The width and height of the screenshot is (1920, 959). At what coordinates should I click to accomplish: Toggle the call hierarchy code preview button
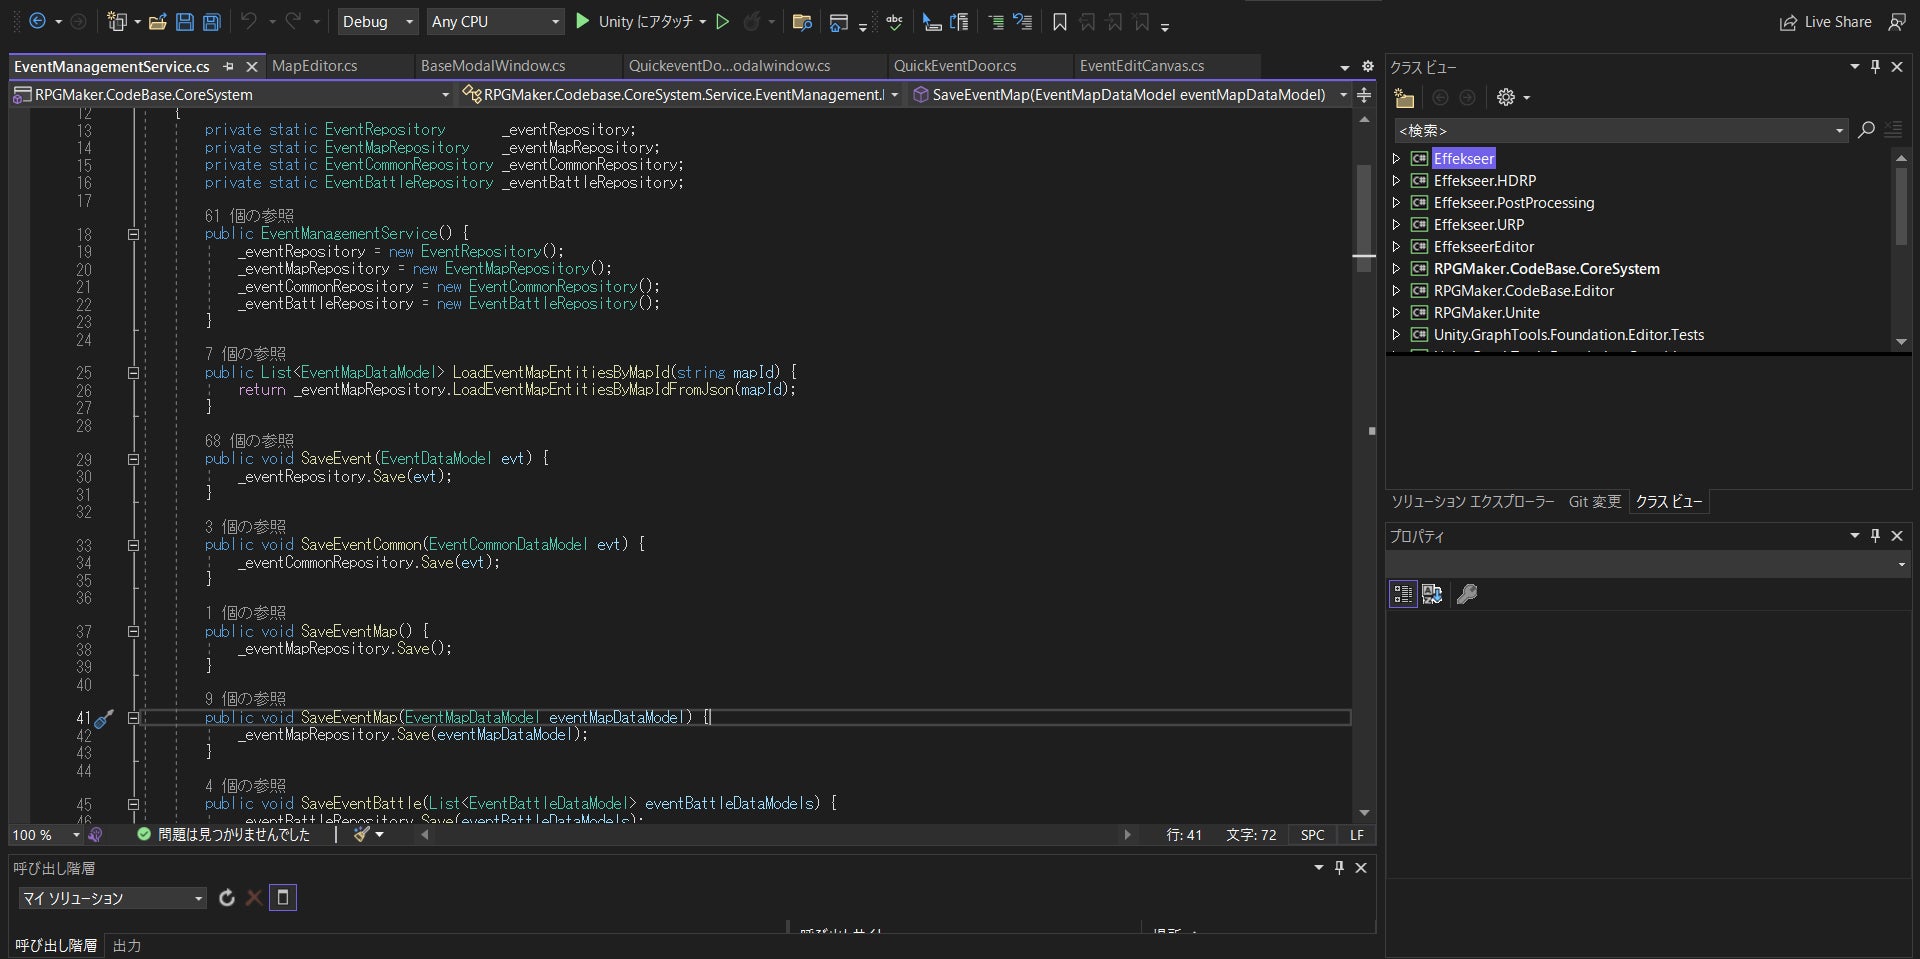(x=283, y=898)
